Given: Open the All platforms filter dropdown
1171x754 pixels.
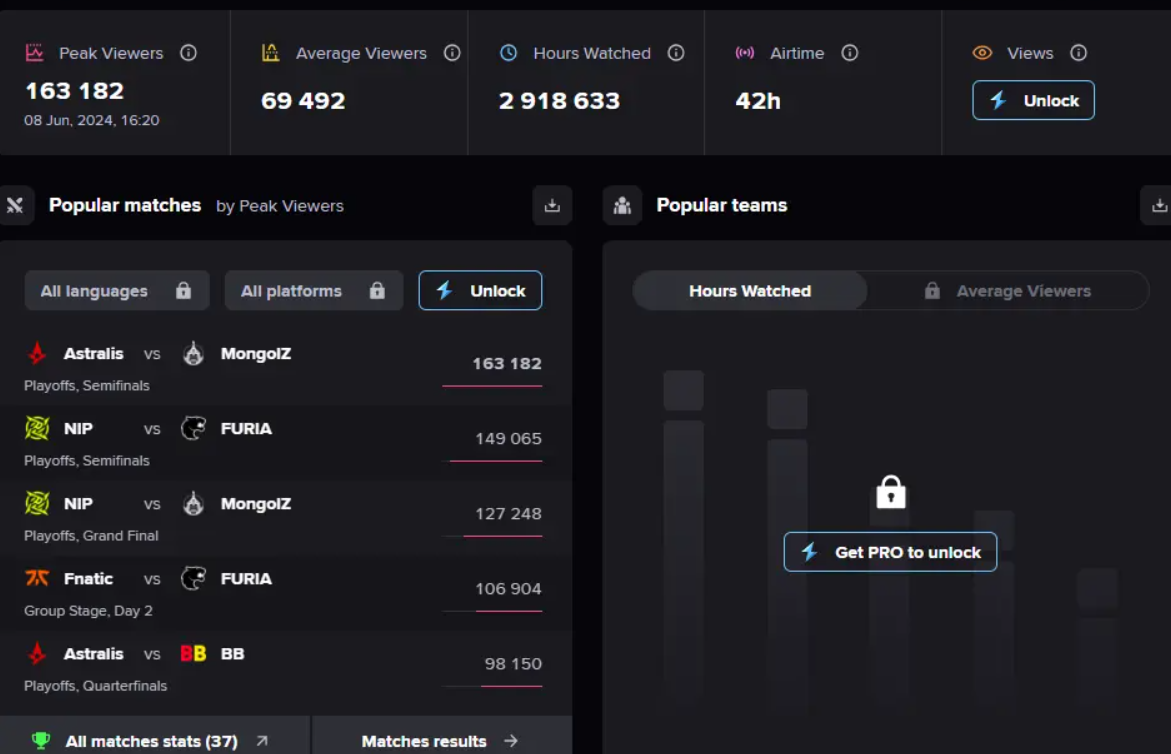Looking at the screenshot, I should click(x=313, y=291).
